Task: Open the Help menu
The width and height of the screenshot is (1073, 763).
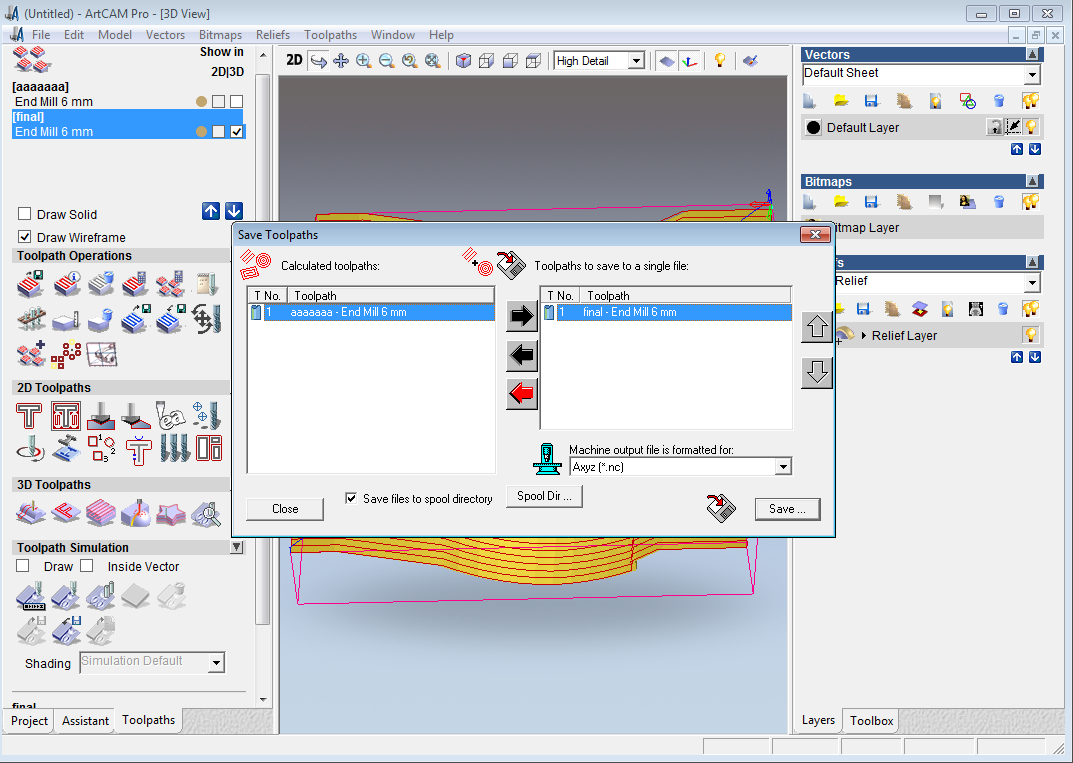Action: click(441, 35)
